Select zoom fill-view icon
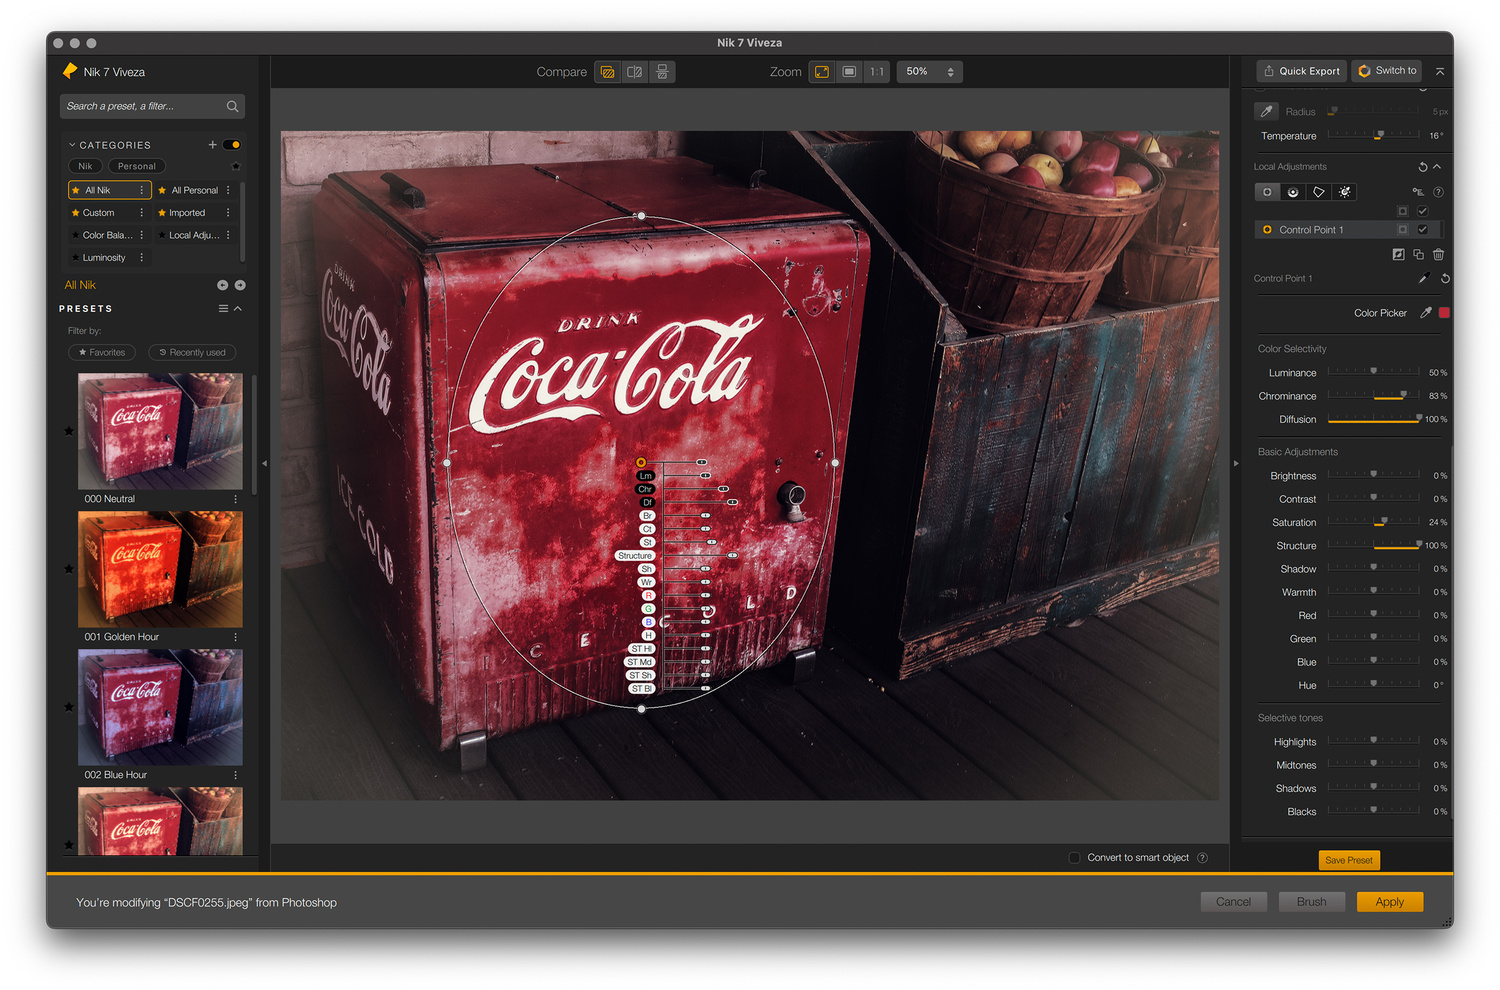Screen dimensions: 1500x990 click(849, 72)
